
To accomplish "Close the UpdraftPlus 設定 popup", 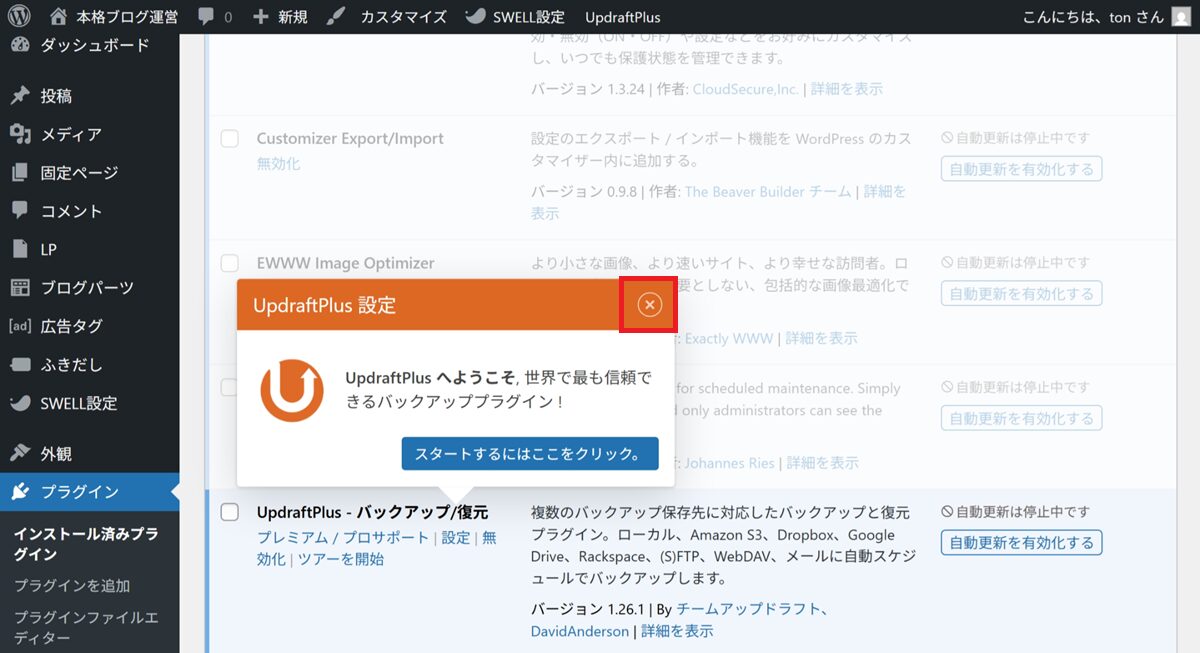I will (650, 305).
